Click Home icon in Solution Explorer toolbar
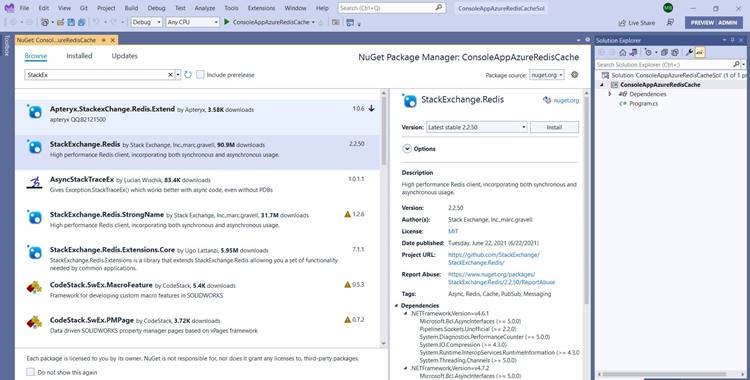This screenshot has height=380, width=750. 623,53
